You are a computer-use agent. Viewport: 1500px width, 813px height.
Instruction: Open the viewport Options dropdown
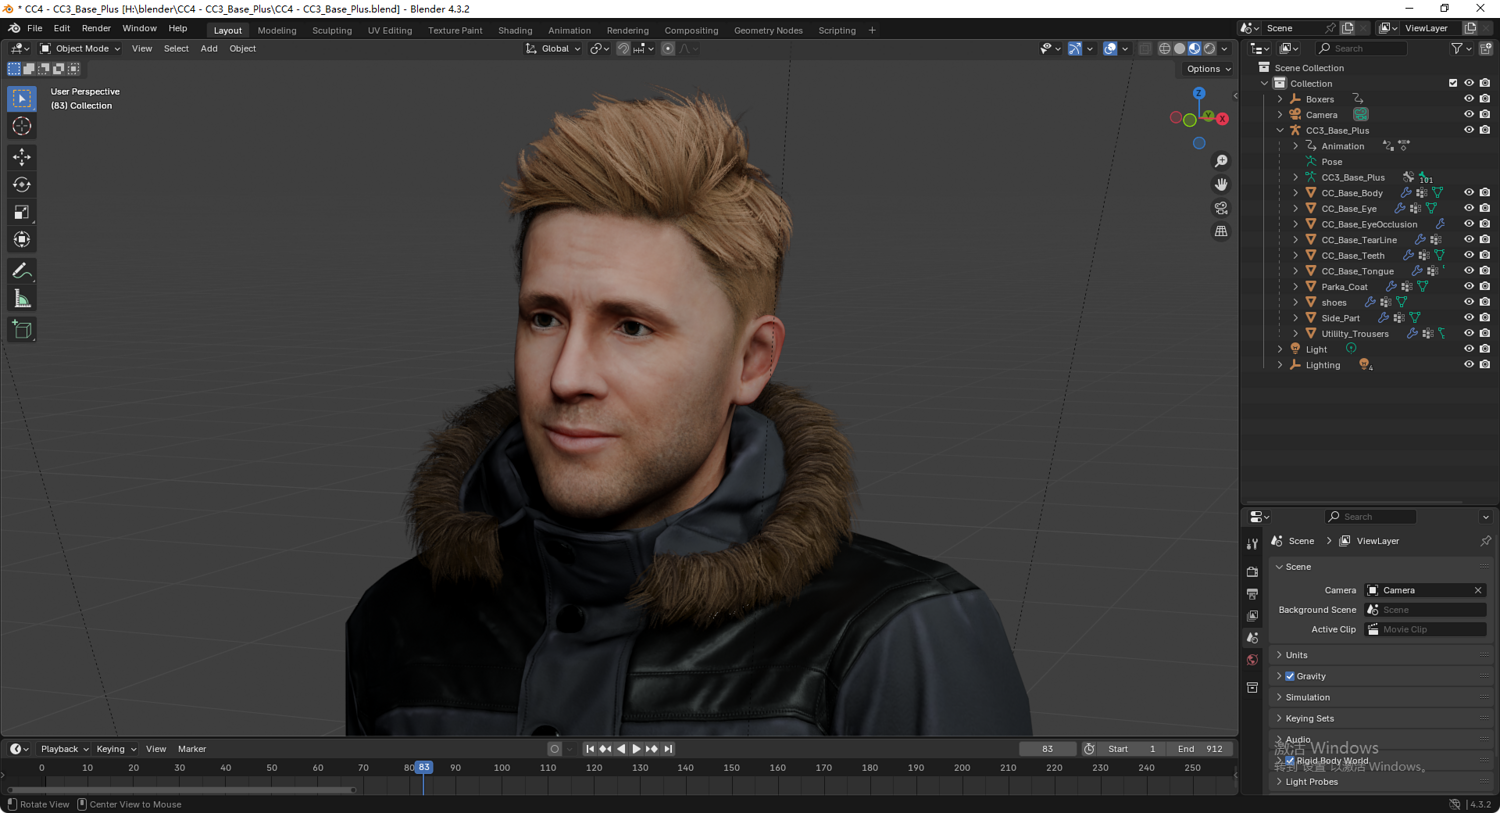point(1208,69)
